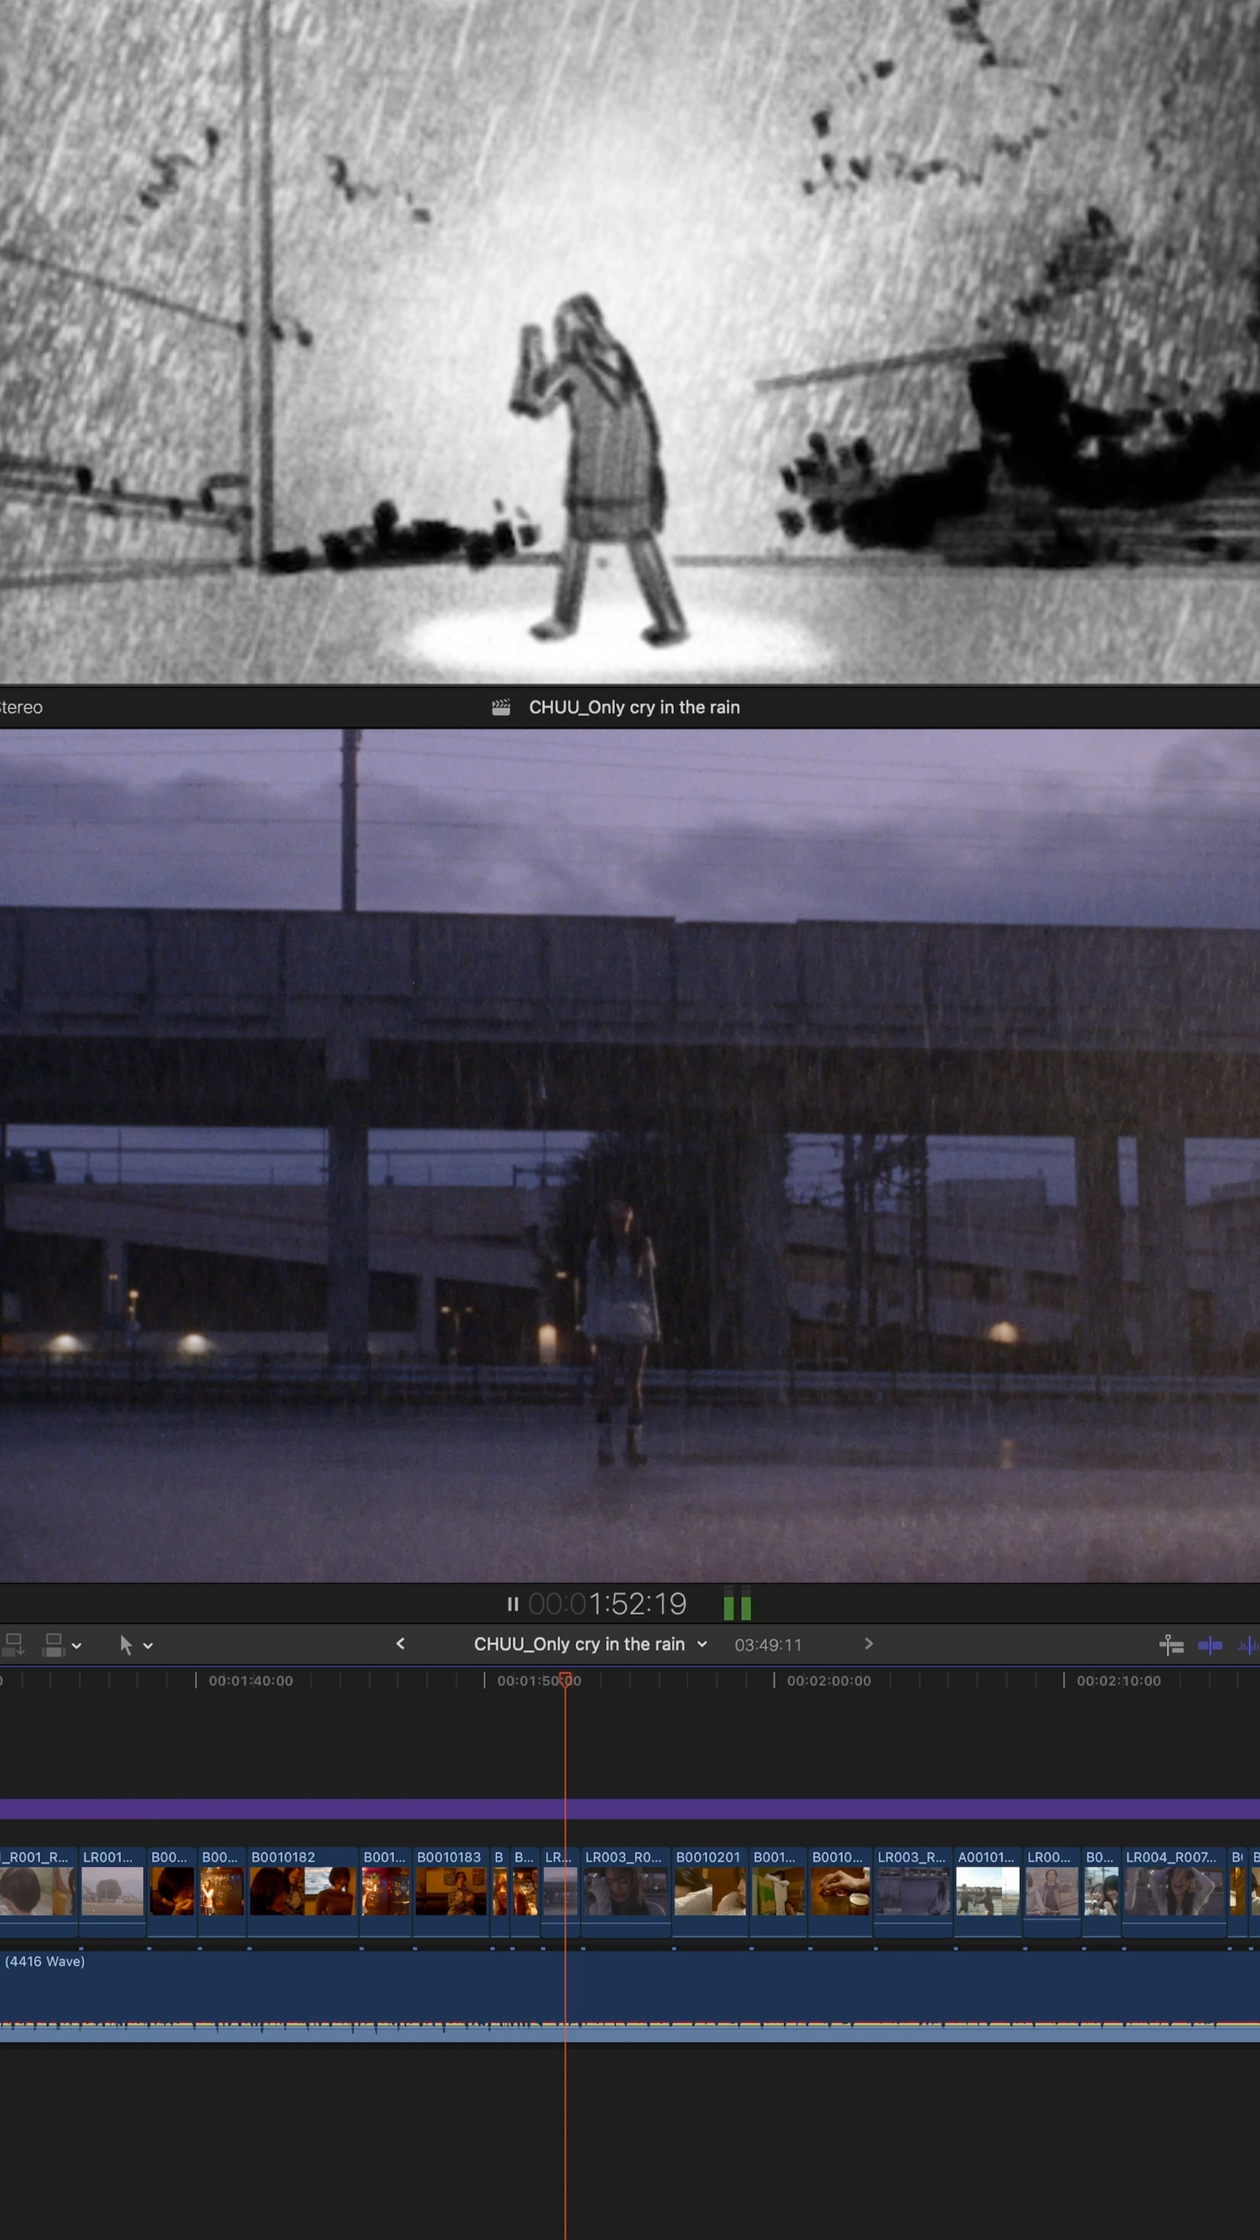Select the _R001_R... clip
Viewport: 1260px width, 2240px height.
[x=37, y=1892]
